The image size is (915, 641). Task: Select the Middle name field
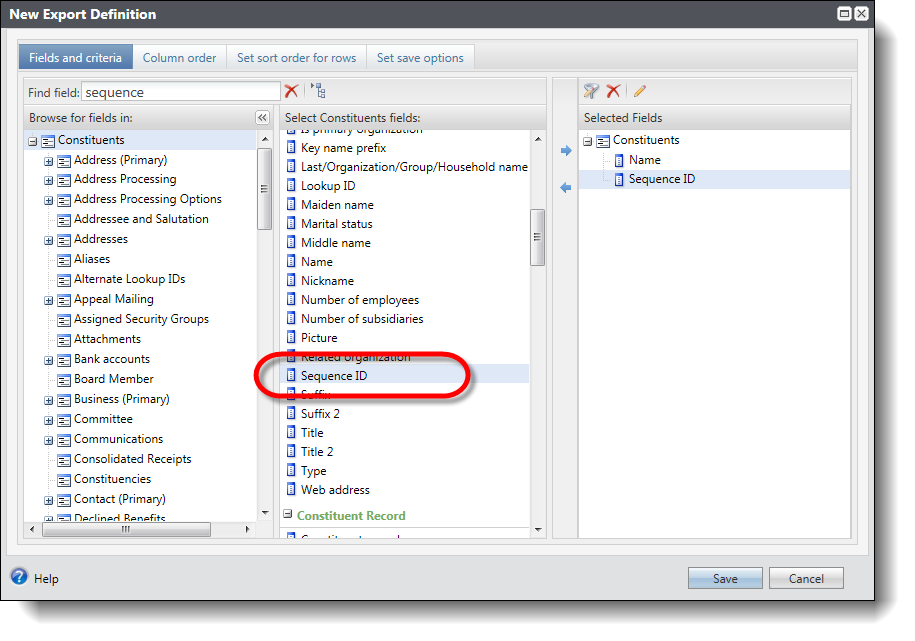[336, 243]
